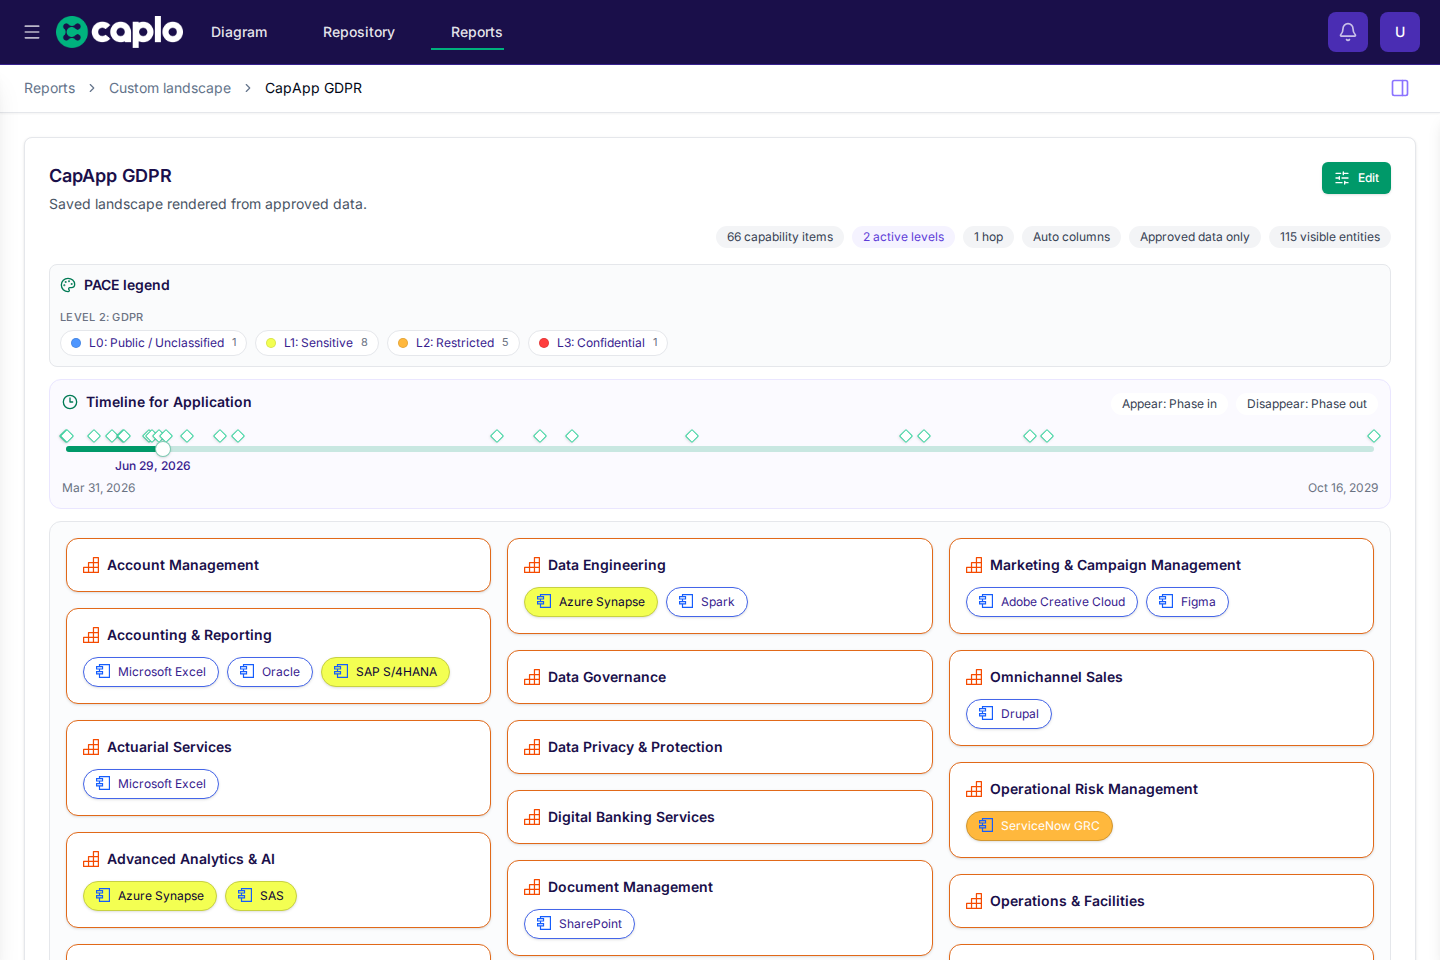This screenshot has height=960, width=1440.
Task: Toggle L1: Sensitive legend filter
Action: point(316,343)
